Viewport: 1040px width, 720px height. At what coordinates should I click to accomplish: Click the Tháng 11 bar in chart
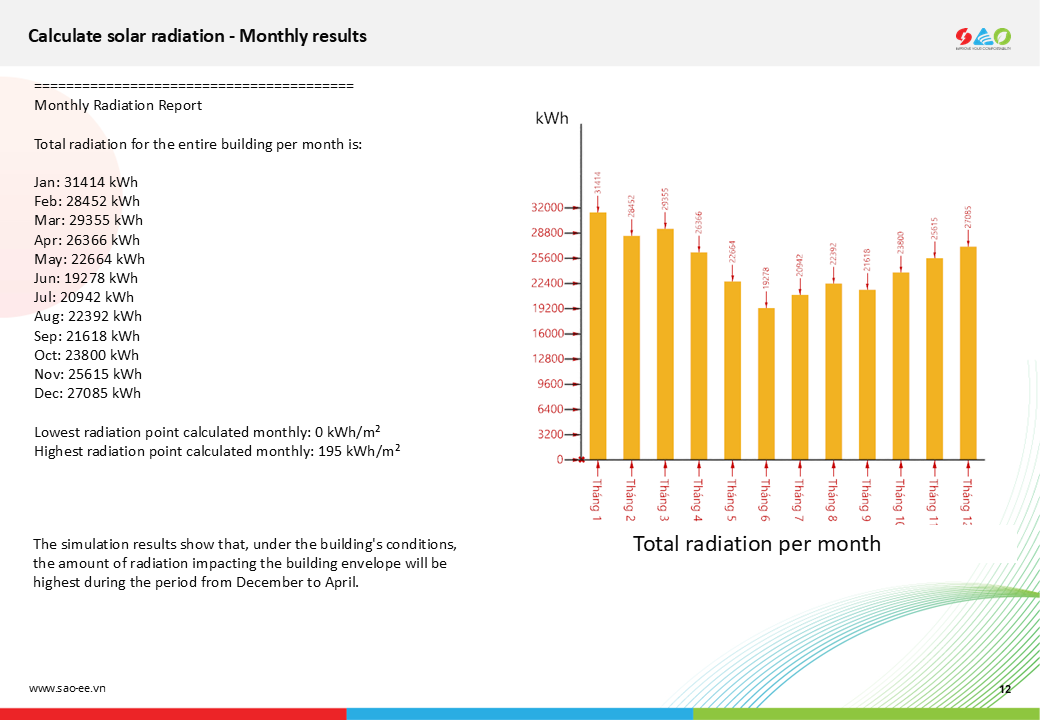pyautogui.click(x=935, y=359)
